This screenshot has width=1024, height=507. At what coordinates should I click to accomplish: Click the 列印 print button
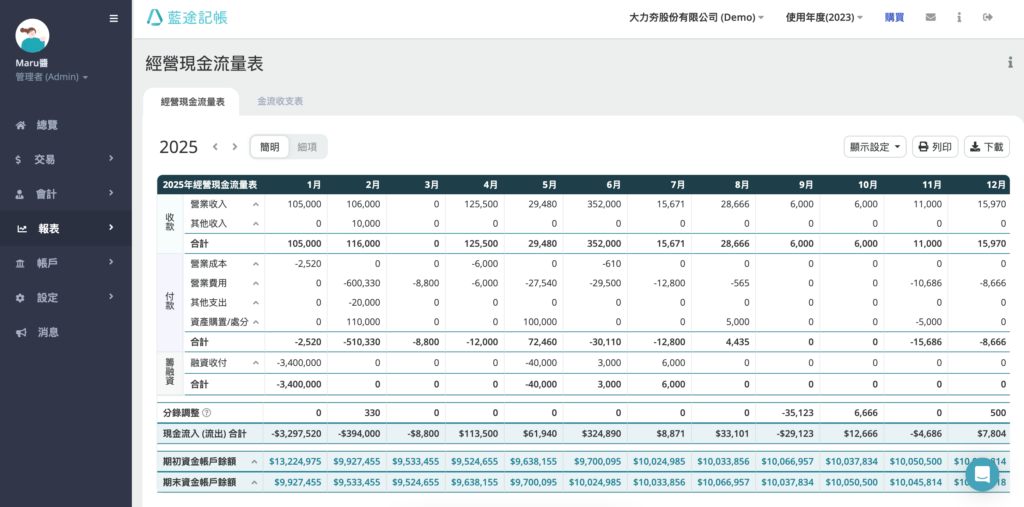pos(935,147)
